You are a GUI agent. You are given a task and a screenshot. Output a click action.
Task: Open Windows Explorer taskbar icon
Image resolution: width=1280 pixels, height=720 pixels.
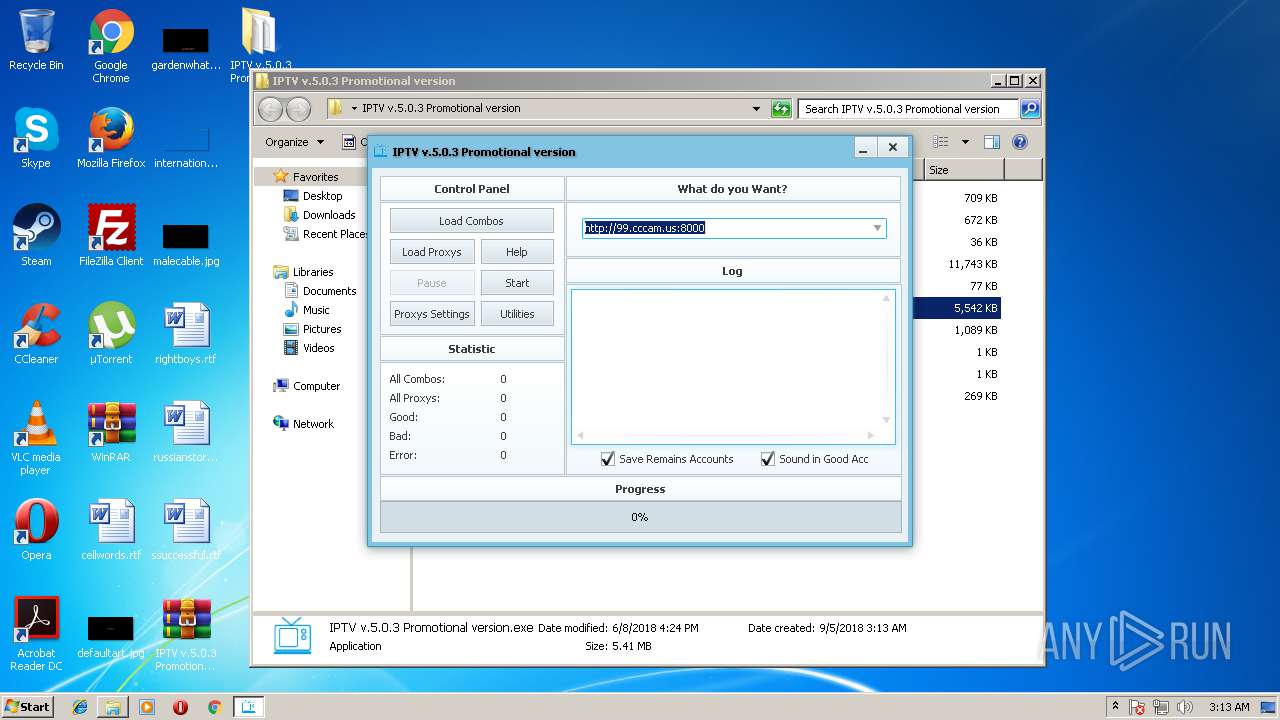pos(113,707)
